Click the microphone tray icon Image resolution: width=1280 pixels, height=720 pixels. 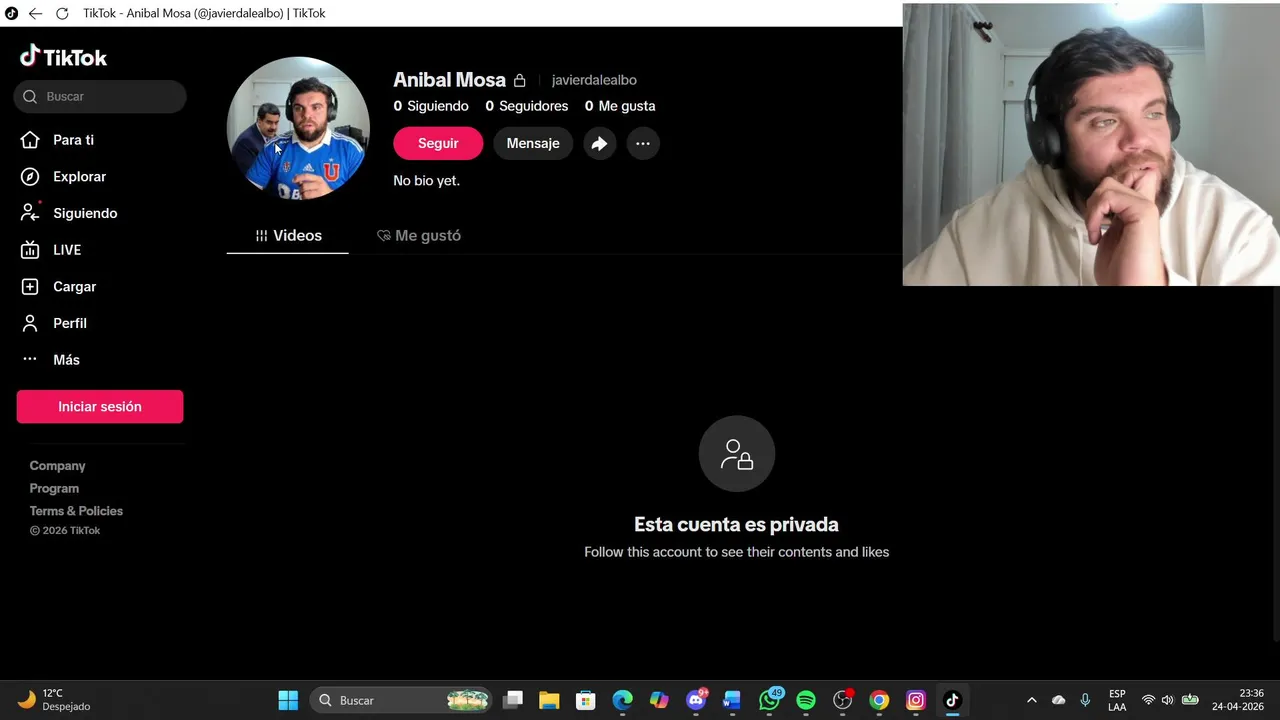(1085, 700)
